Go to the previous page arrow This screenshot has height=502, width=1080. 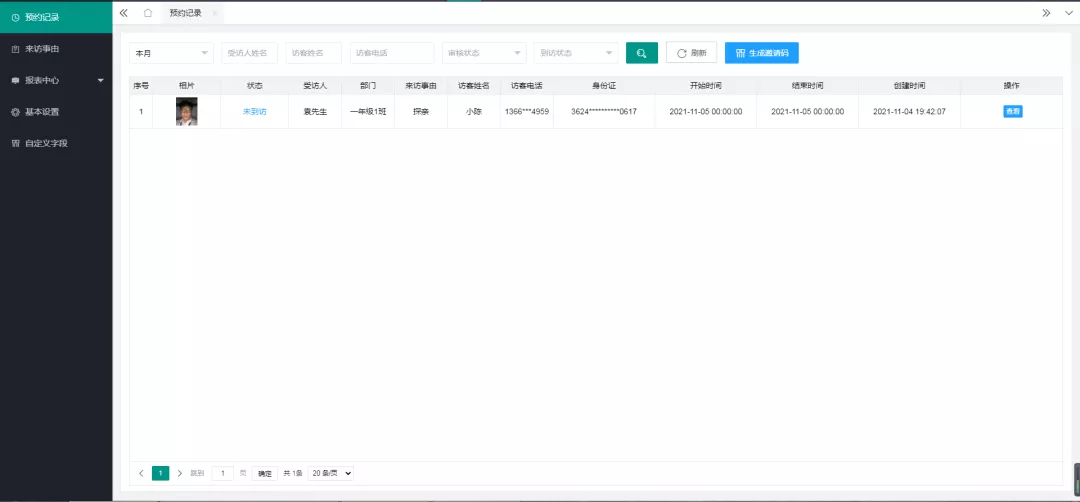point(141,473)
